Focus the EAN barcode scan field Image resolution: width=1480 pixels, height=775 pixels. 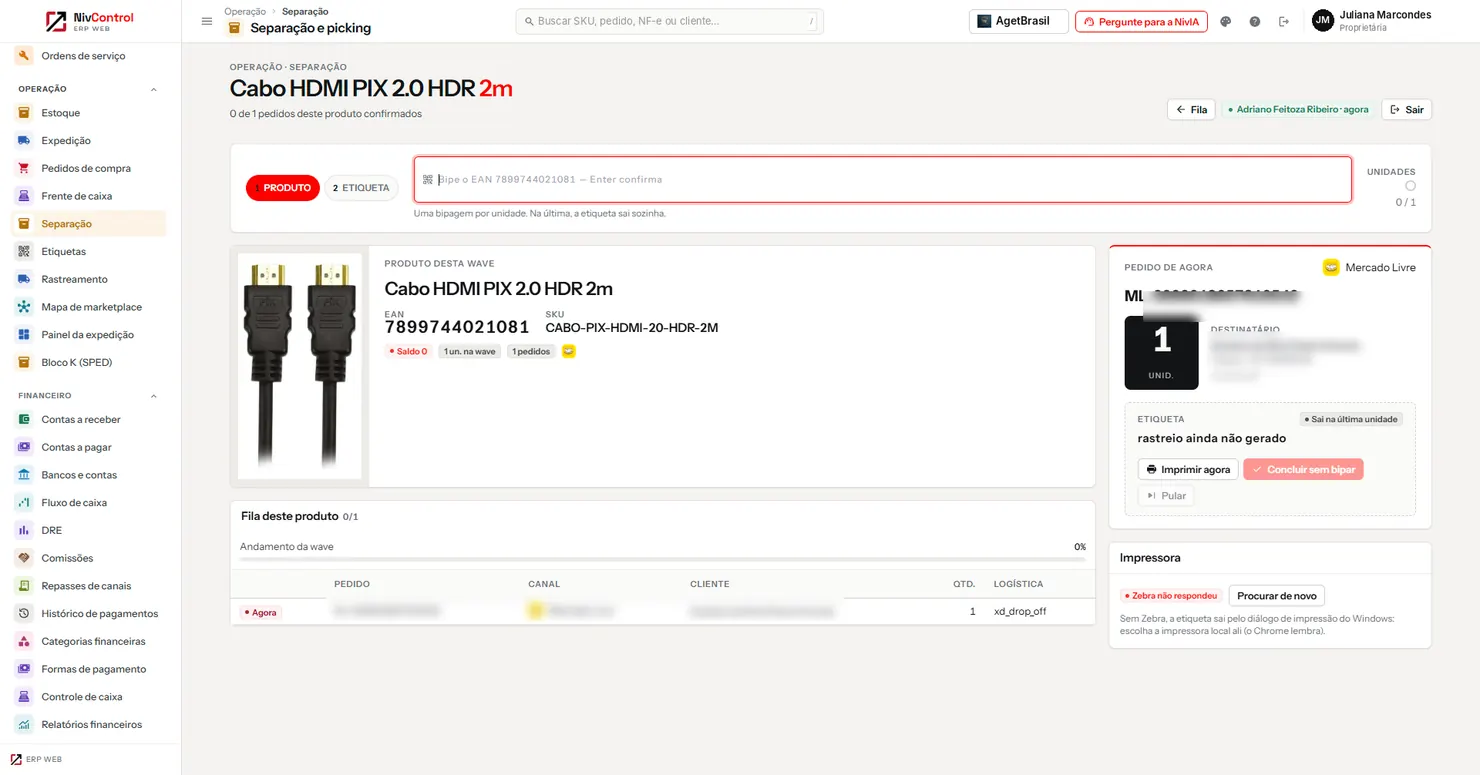883,180
